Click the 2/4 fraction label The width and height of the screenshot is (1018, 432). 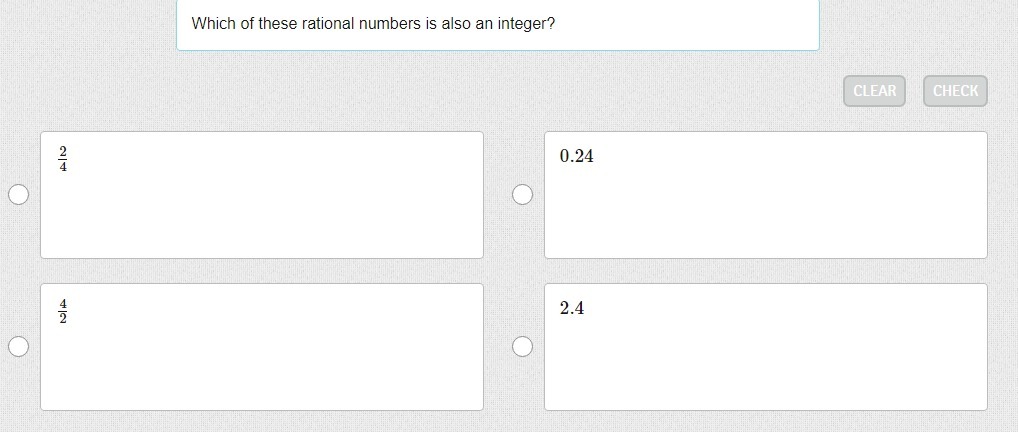pyautogui.click(x=63, y=159)
